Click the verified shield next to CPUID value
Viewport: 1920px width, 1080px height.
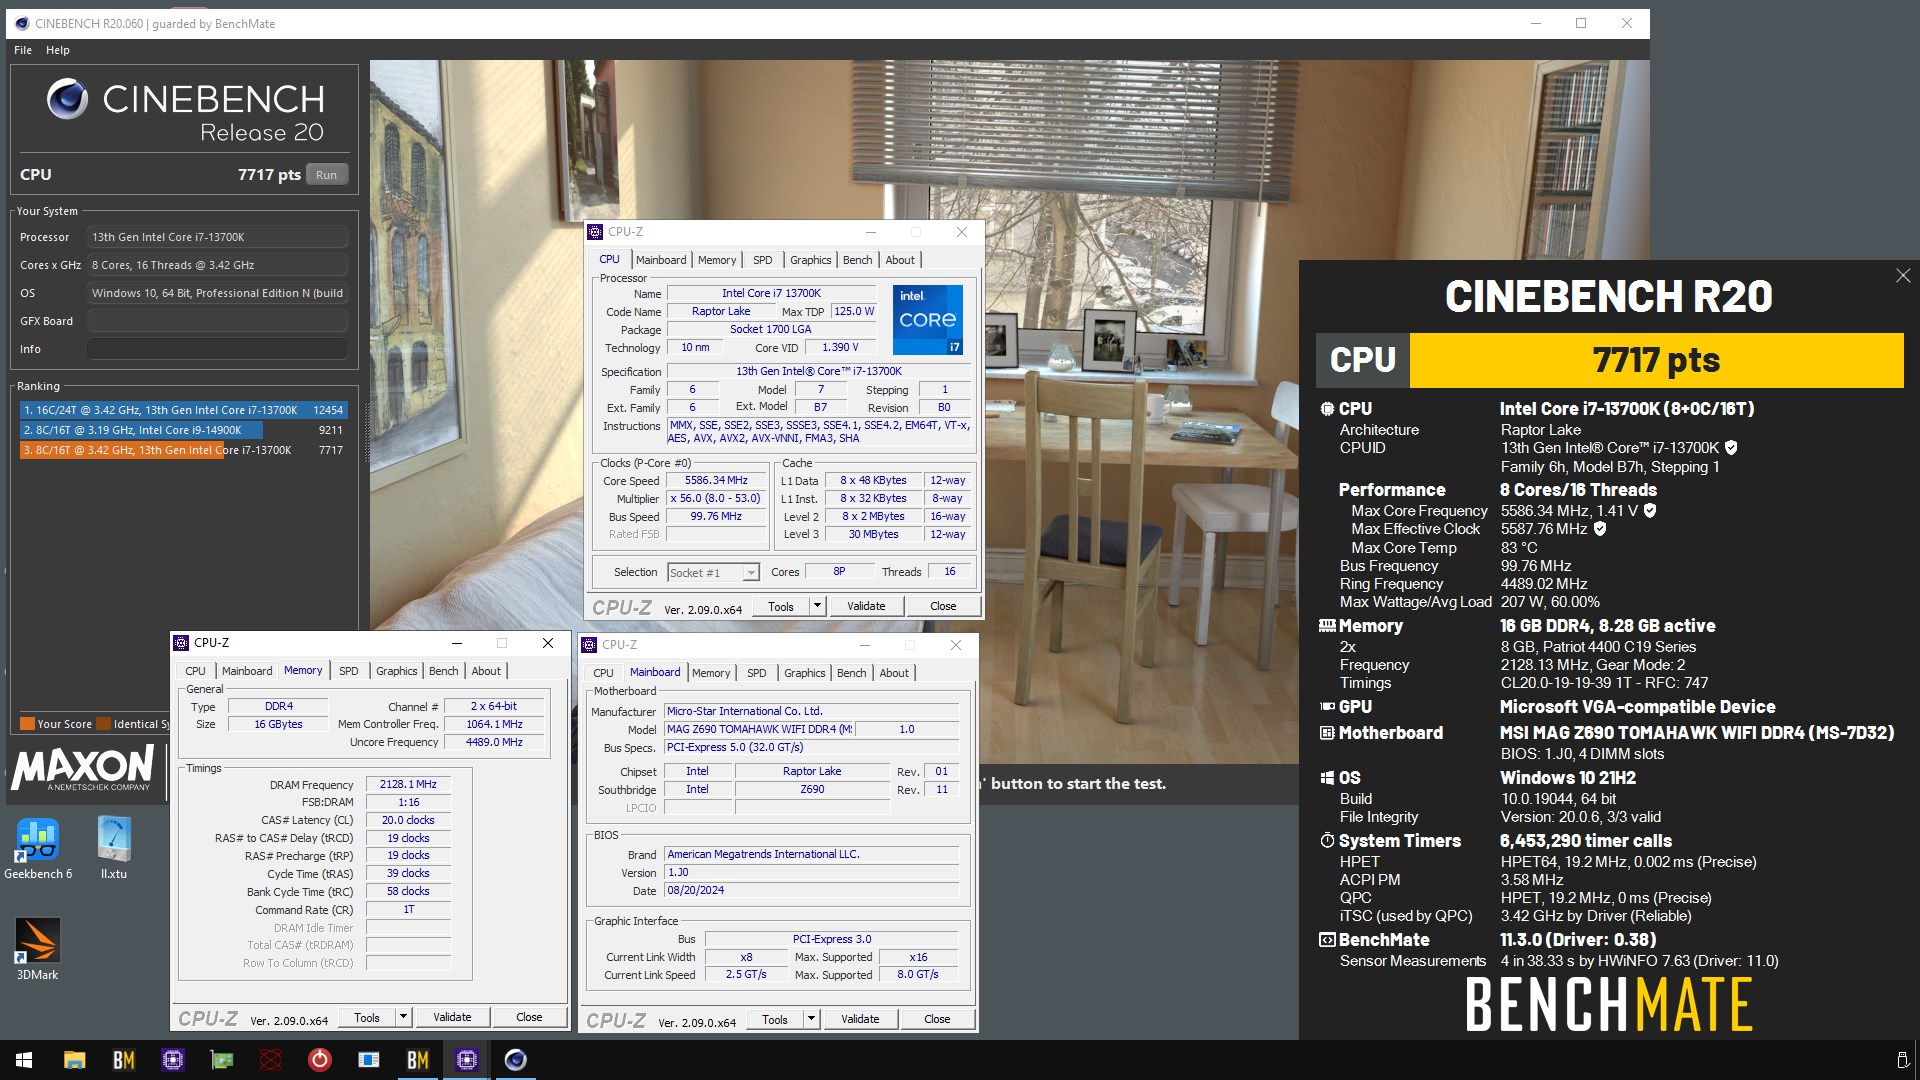coord(1731,448)
